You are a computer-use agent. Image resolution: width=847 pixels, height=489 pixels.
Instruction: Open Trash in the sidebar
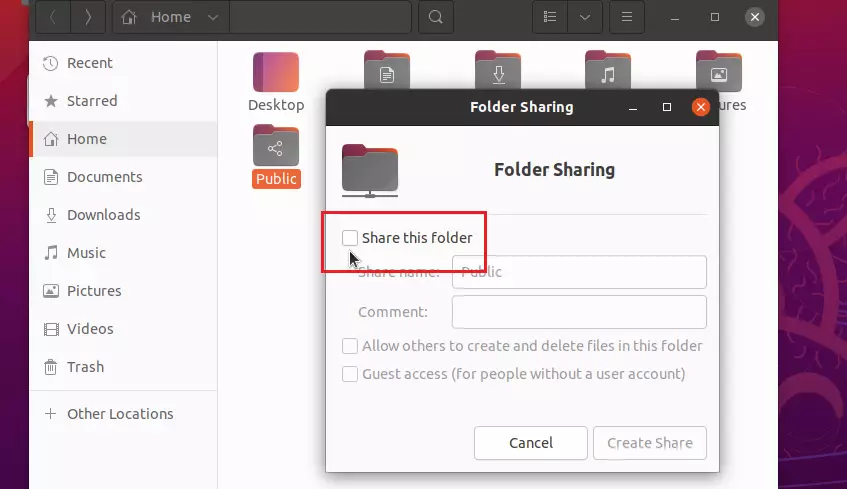(x=124, y=367)
